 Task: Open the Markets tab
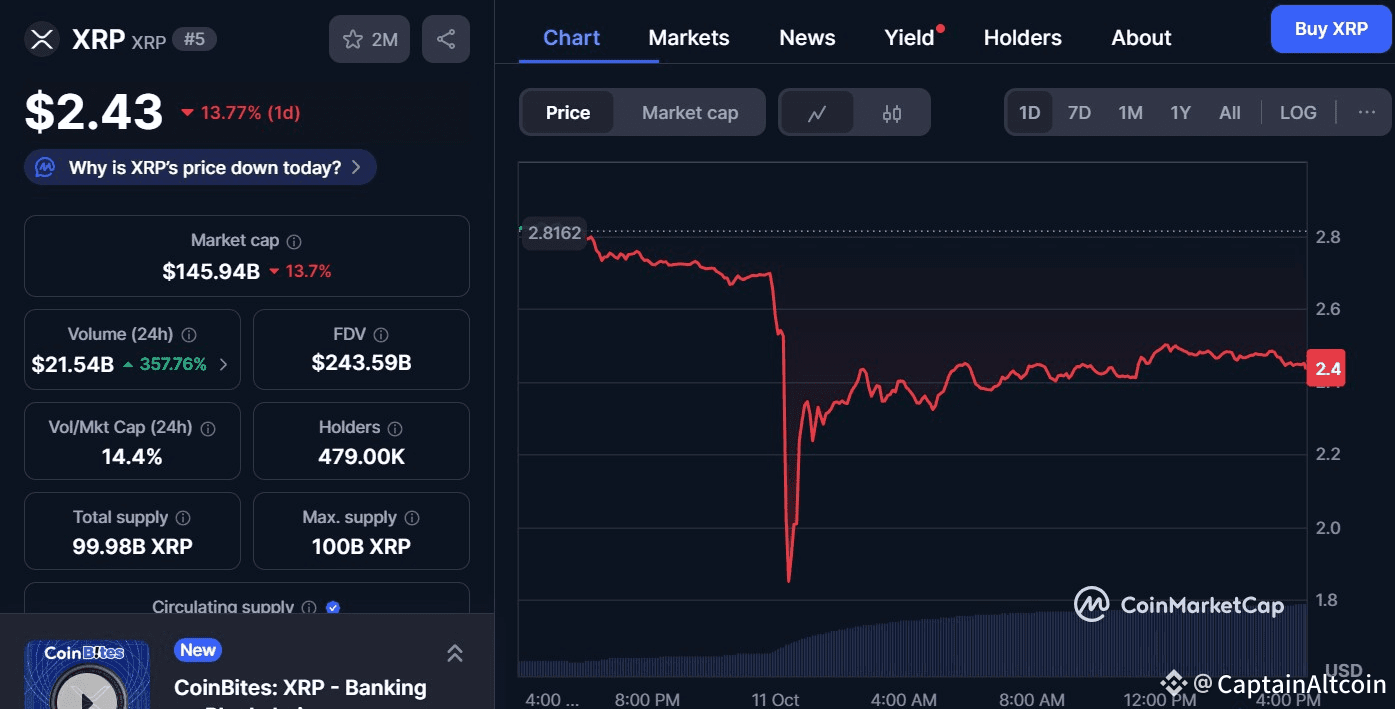[x=689, y=38]
